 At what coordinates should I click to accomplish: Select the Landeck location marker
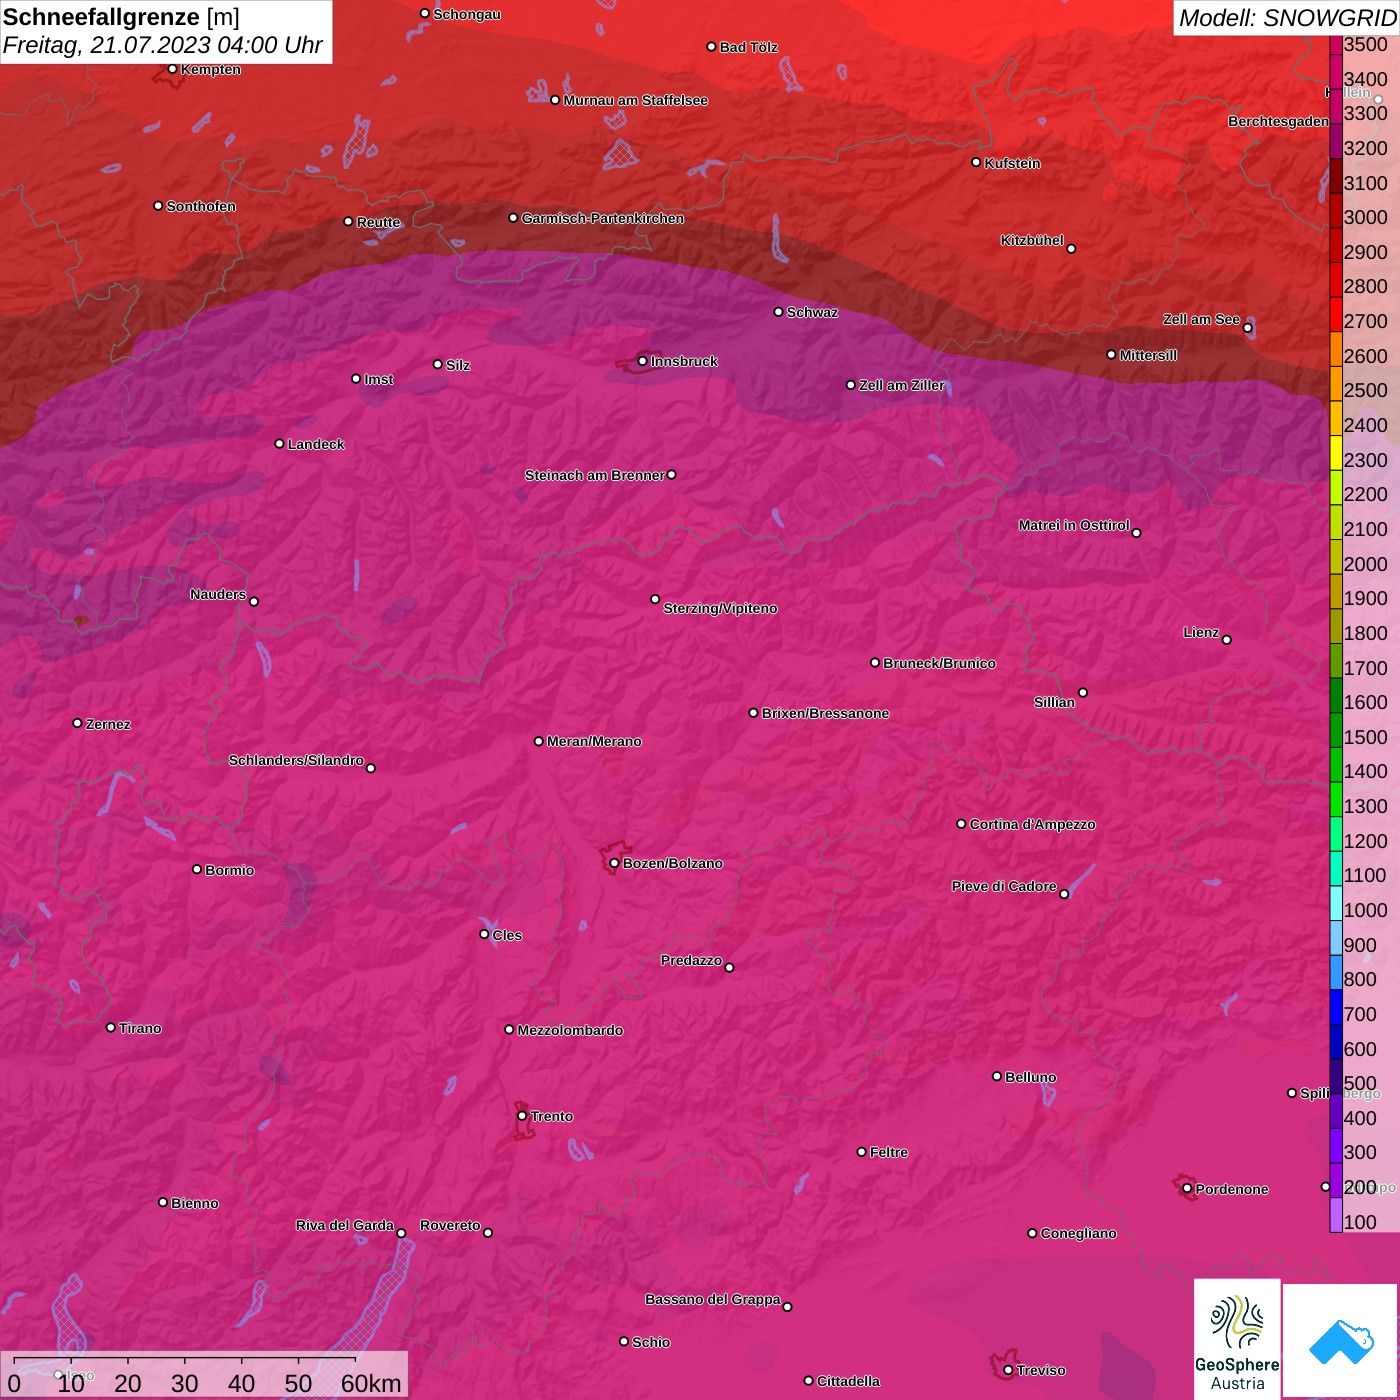pyautogui.click(x=279, y=443)
